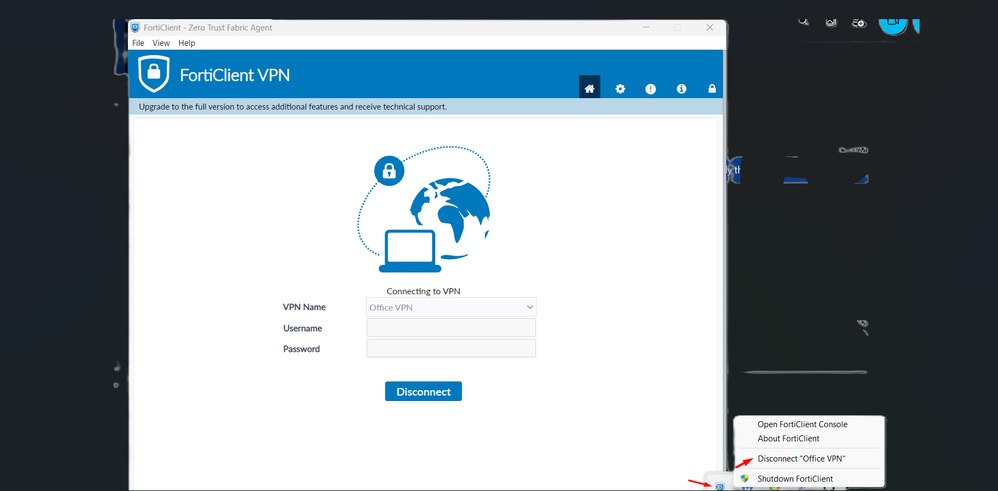The width and height of the screenshot is (998, 491).
Task: Maximize the FortiClient window
Action: 678,27
